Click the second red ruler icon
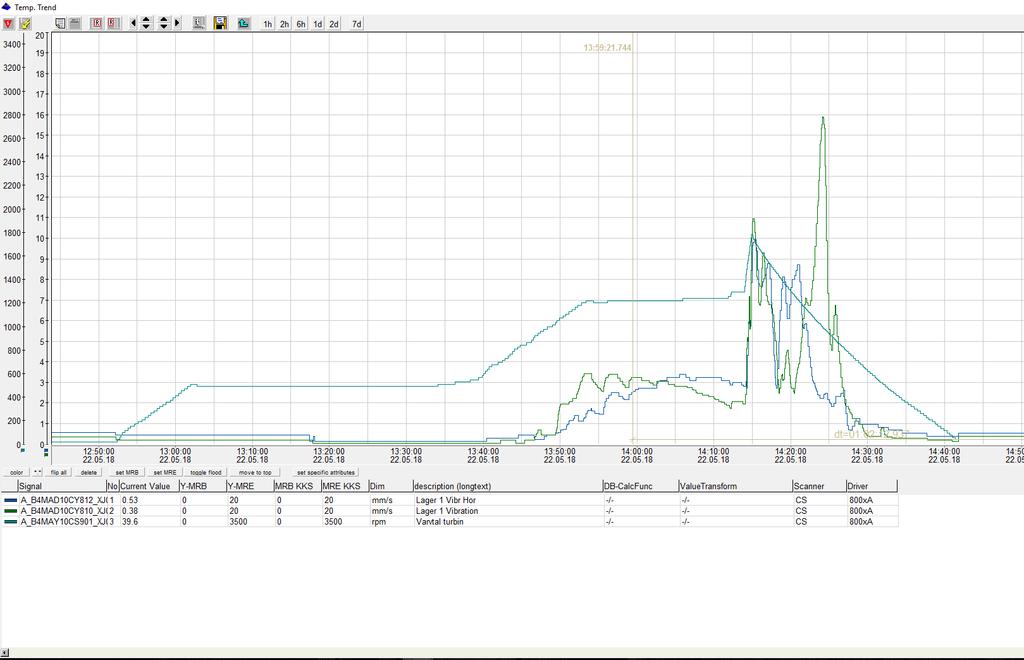 click(x=113, y=24)
